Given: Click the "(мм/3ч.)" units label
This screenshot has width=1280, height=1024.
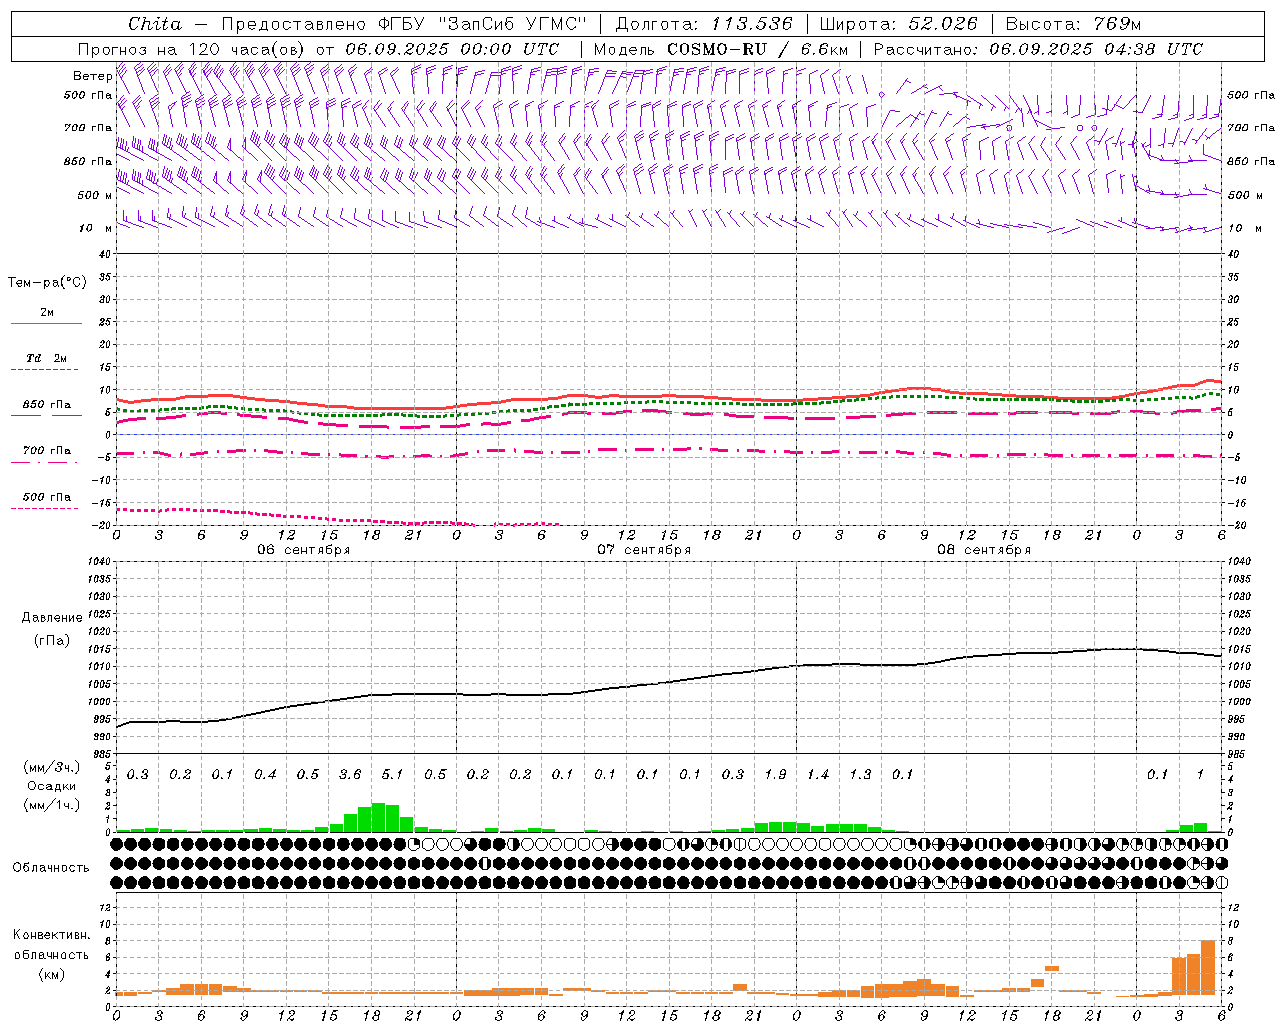Looking at the screenshot, I should tap(51, 767).
